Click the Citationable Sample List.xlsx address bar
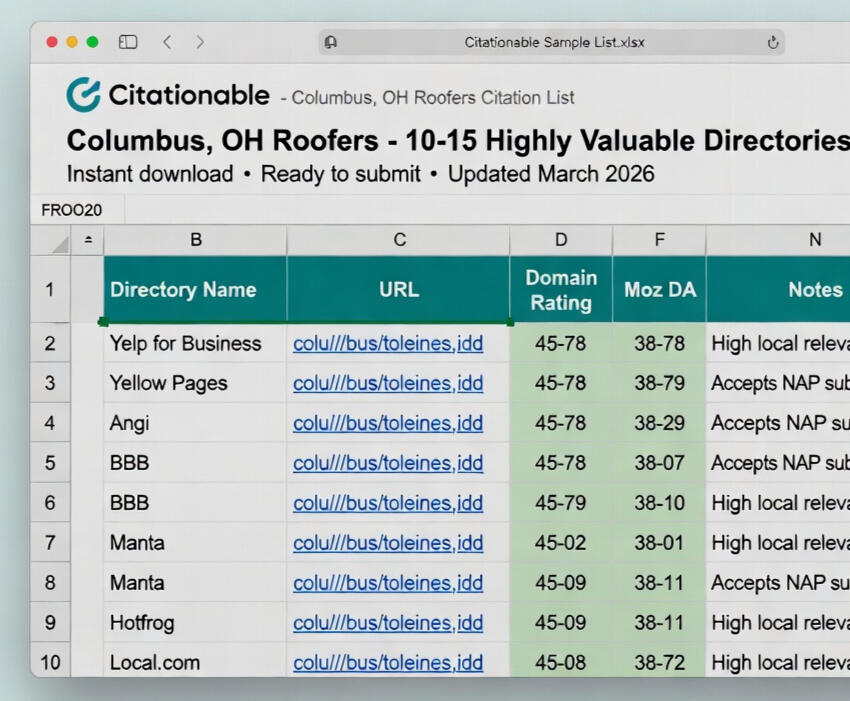The width and height of the screenshot is (850, 701). [554, 42]
